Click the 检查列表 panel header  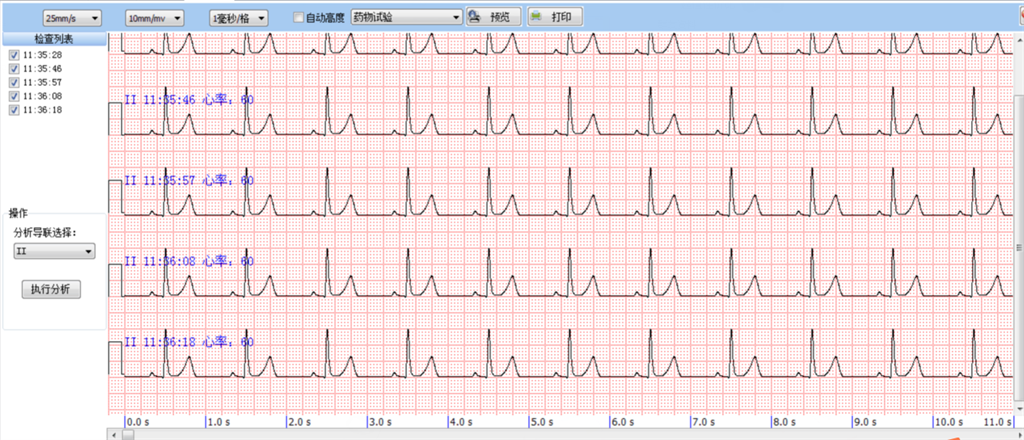coord(54,38)
